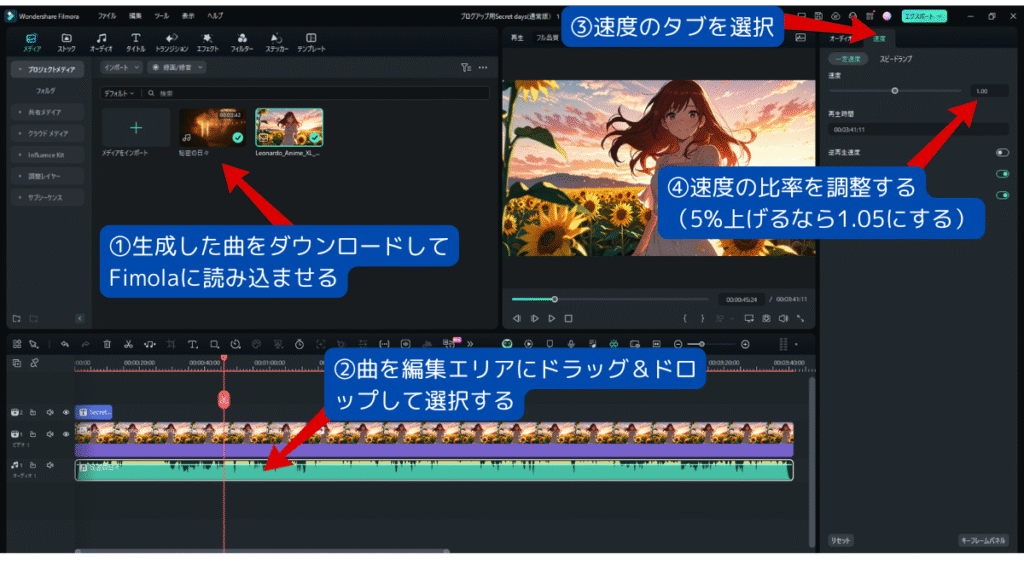This screenshot has width=1024, height=576.
Task: Open the メディア (Media) tab icon
Action: (31, 42)
